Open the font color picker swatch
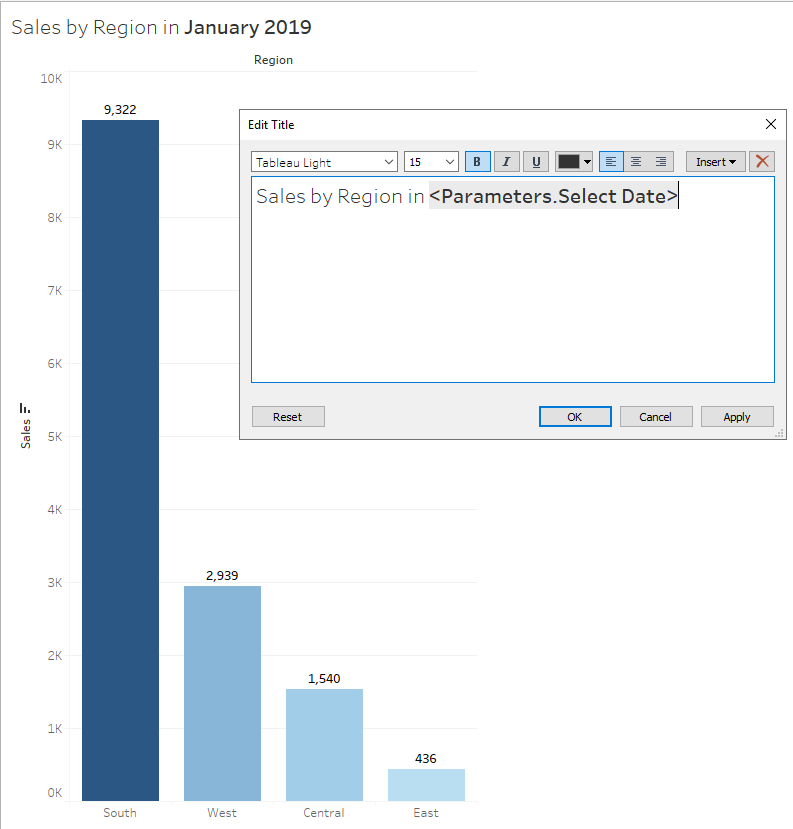This screenshot has width=793, height=829. click(x=574, y=162)
